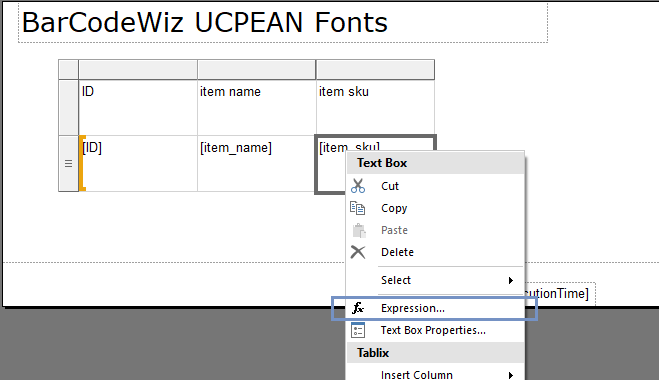
Task: Click the tablix corner handle
Action: pos(69,69)
